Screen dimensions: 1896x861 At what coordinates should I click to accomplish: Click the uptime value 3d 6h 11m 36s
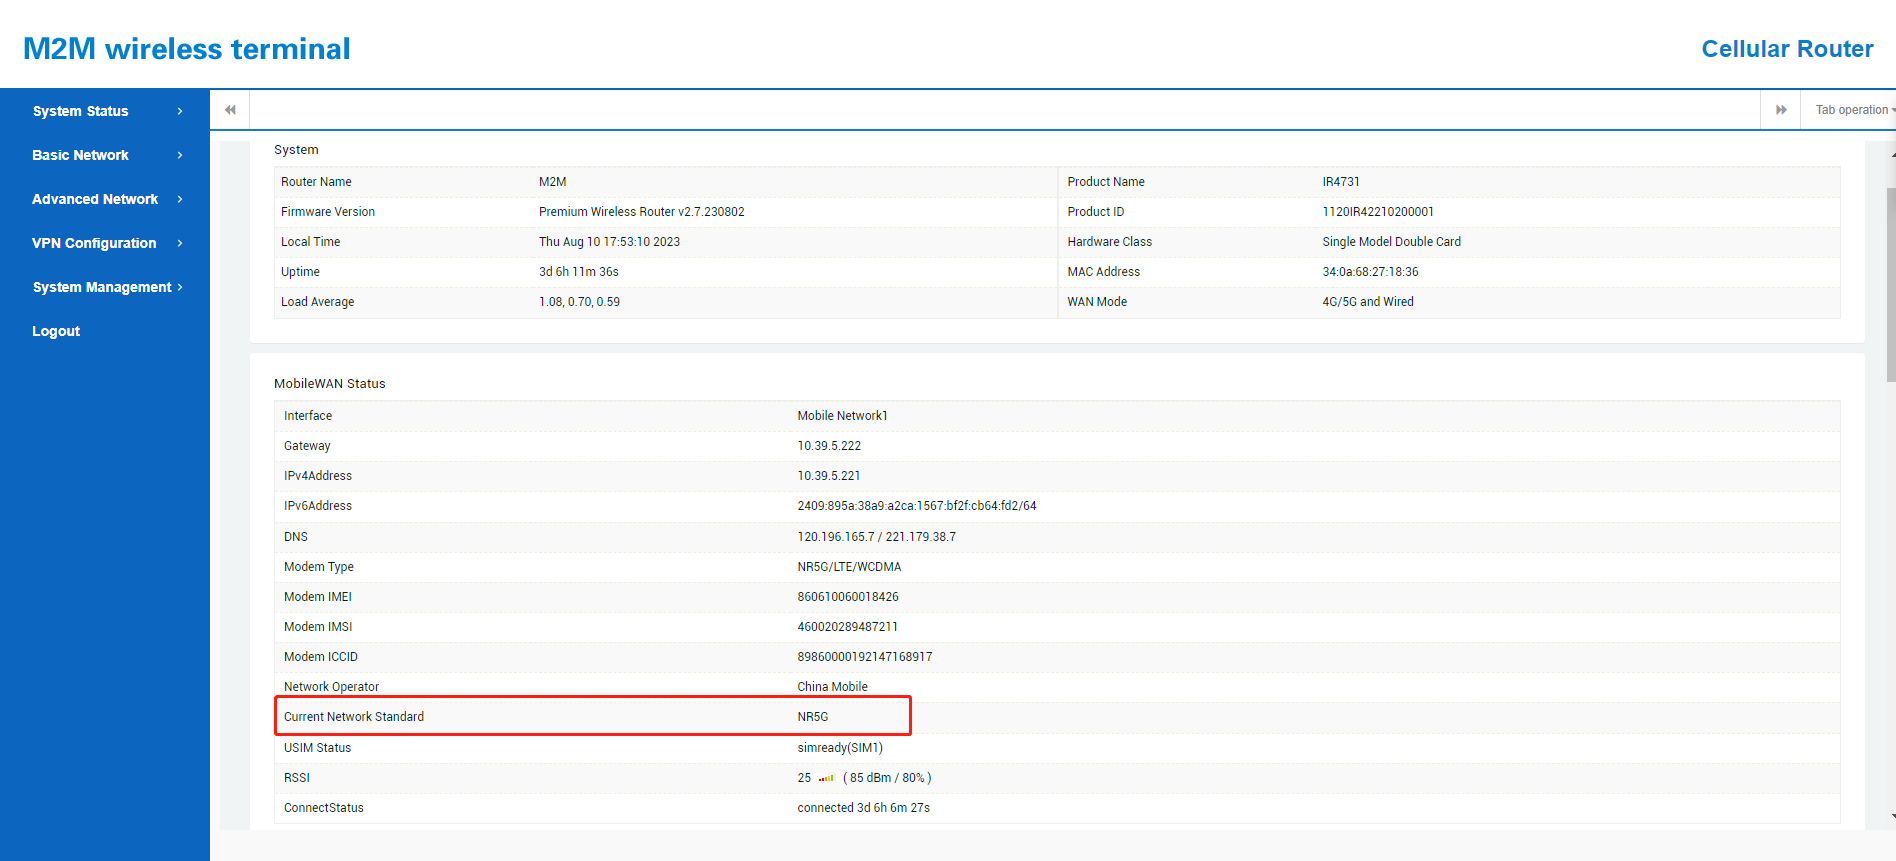tap(579, 272)
